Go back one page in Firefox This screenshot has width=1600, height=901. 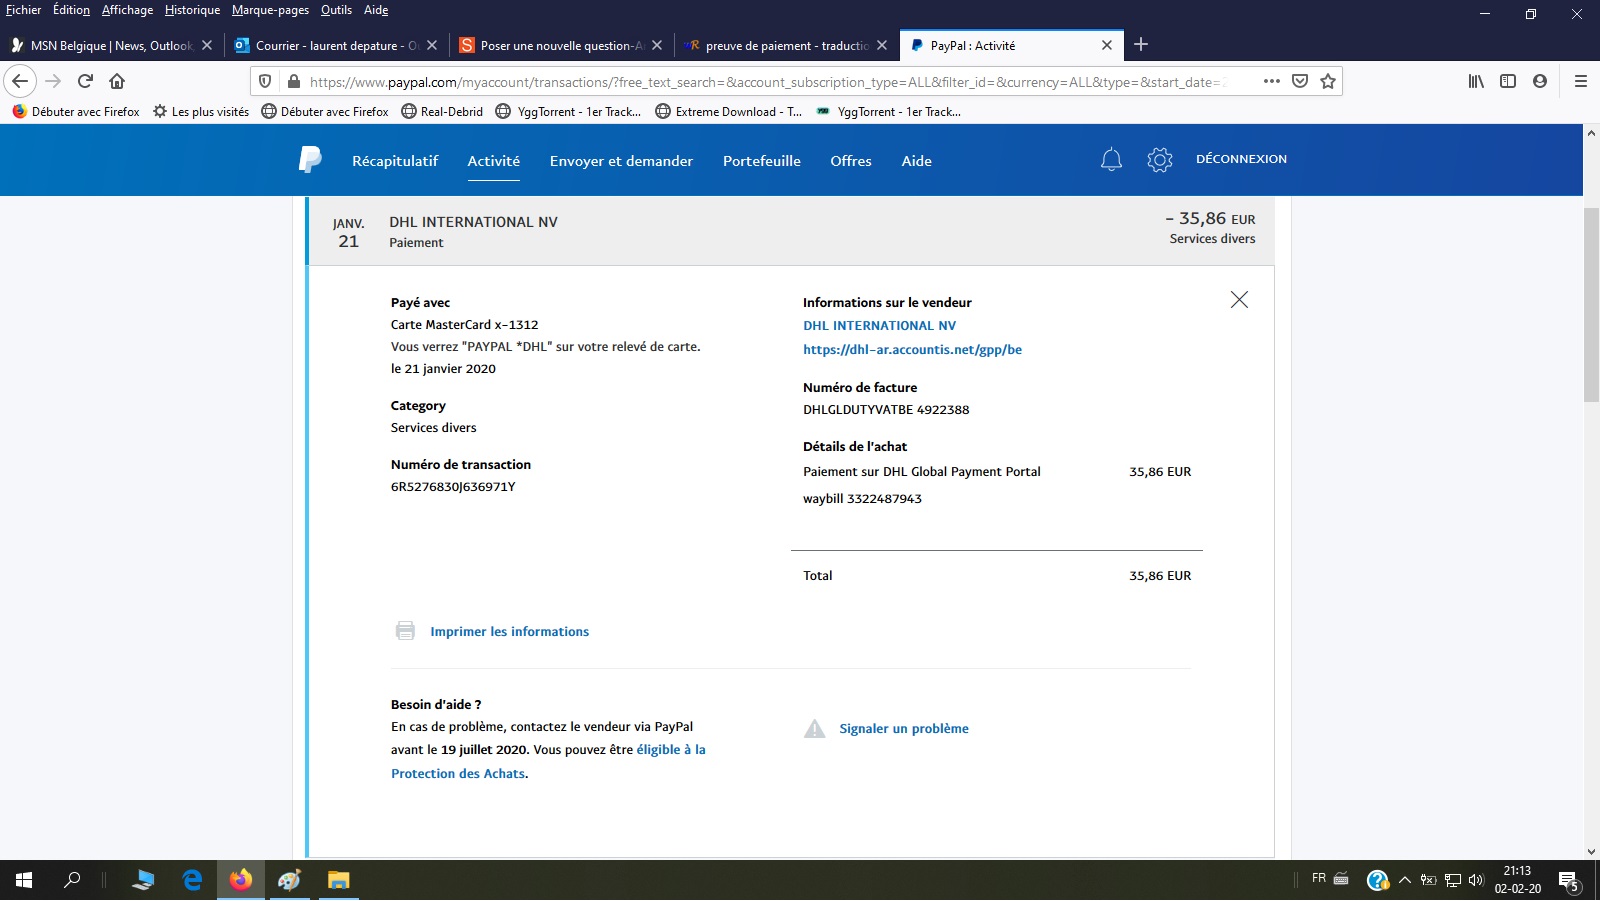(20, 81)
